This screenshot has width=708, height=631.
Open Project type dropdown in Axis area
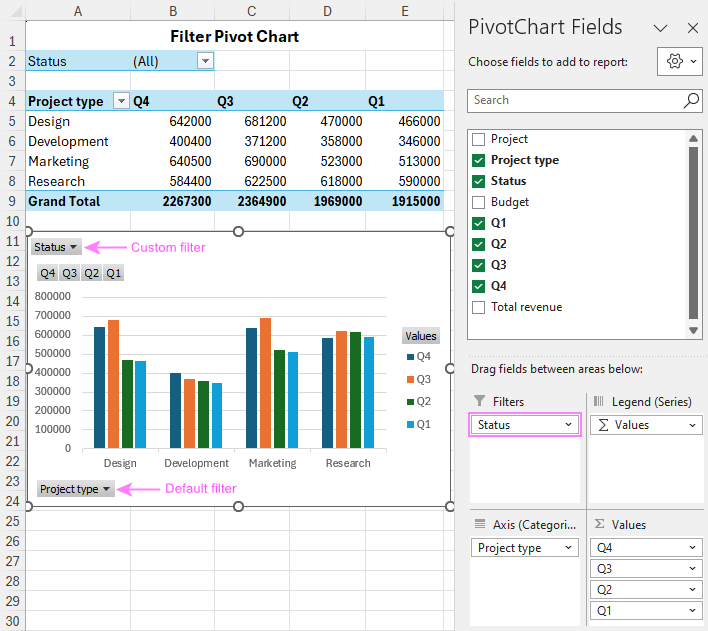click(x=568, y=547)
